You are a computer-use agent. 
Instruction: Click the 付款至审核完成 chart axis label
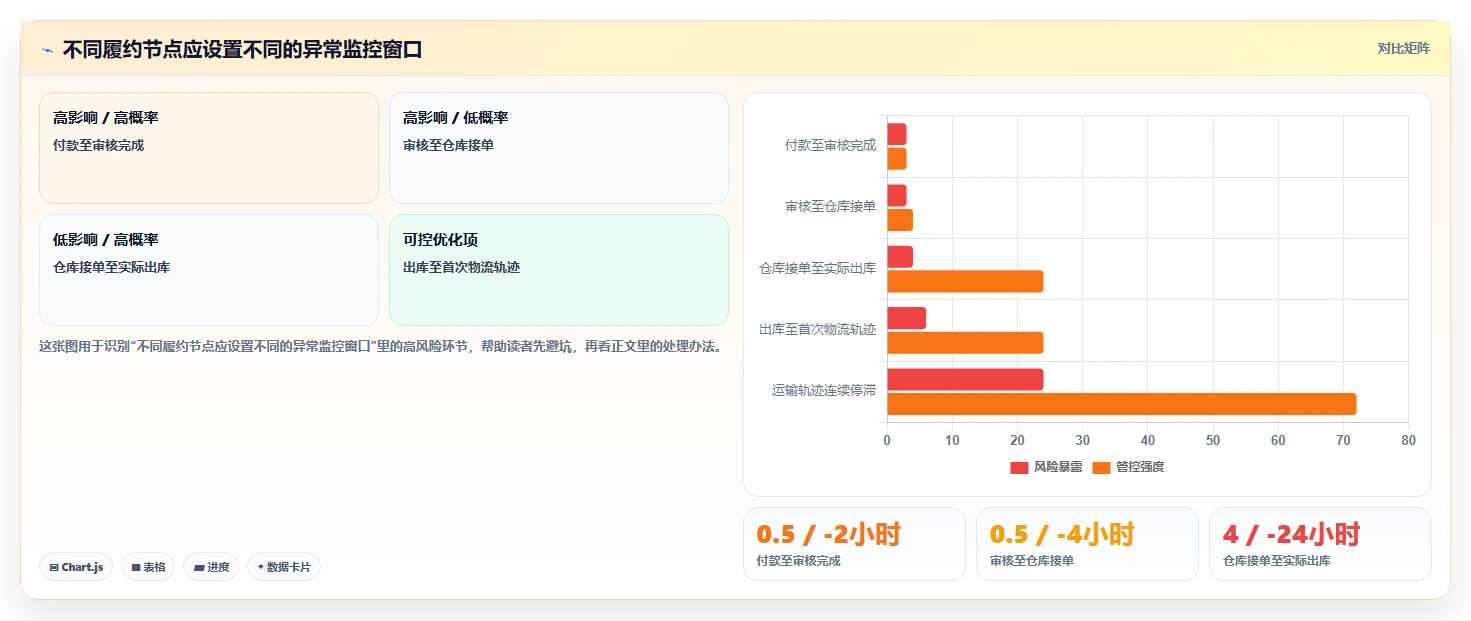tap(830, 146)
